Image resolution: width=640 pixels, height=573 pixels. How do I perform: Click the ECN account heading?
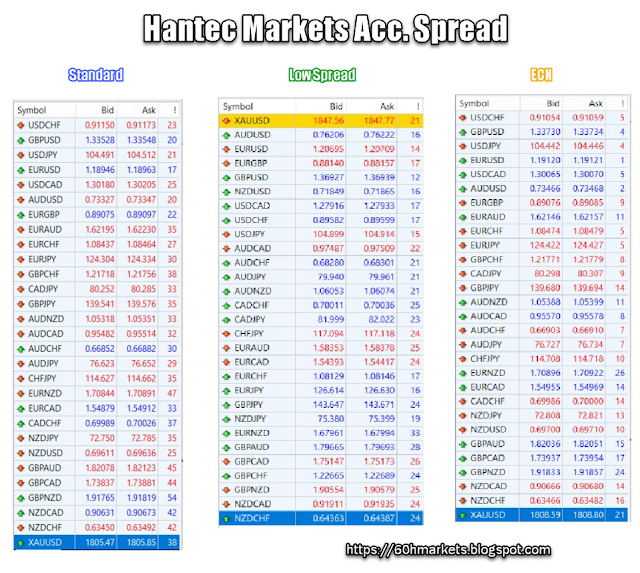tap(541, 75)
